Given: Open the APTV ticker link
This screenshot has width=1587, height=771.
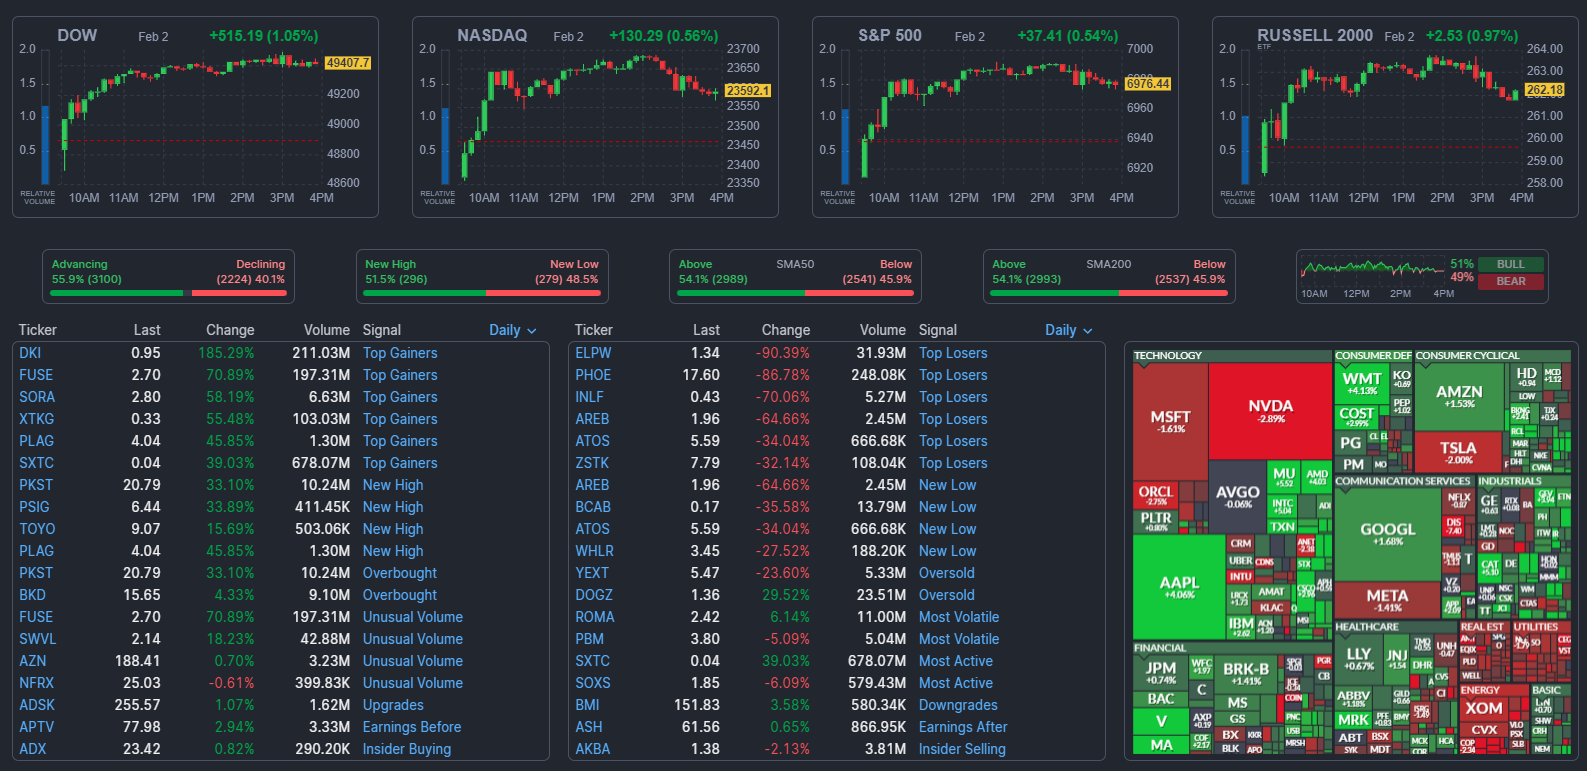Looking at the screenshot, I should (x=37, y=727).
